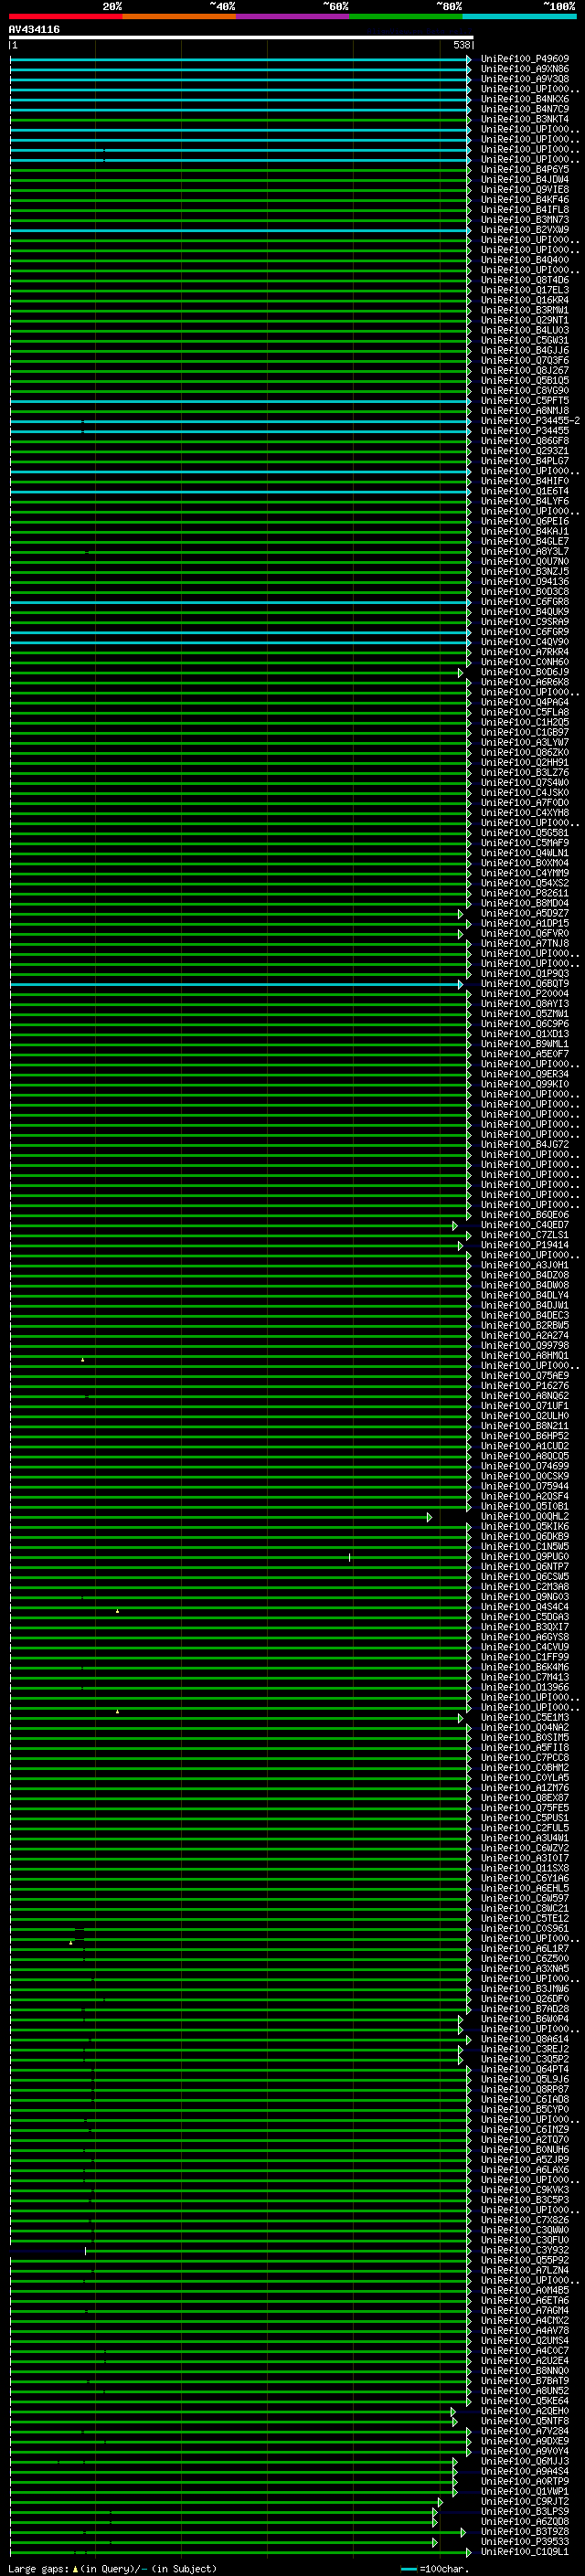585x2576 pixels.
Task: Select the UniRef100_Q9PUG0 label
Action: (x=524, y=1556)
